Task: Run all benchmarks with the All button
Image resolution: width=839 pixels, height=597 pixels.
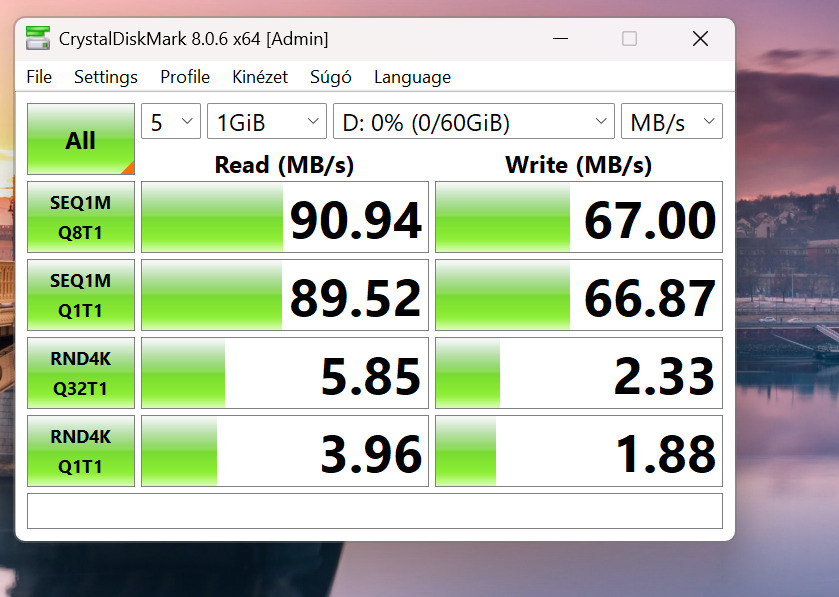Action: (81, 139)
